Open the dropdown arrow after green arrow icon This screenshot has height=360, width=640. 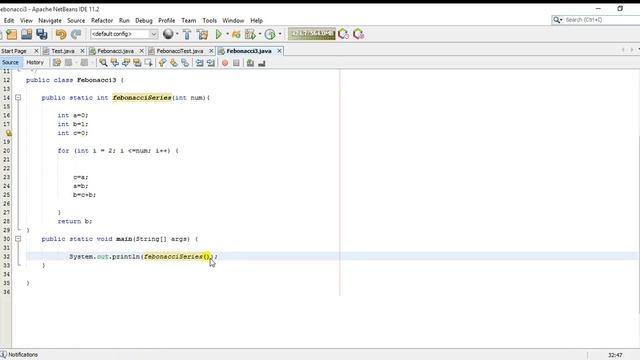[280, 34]
